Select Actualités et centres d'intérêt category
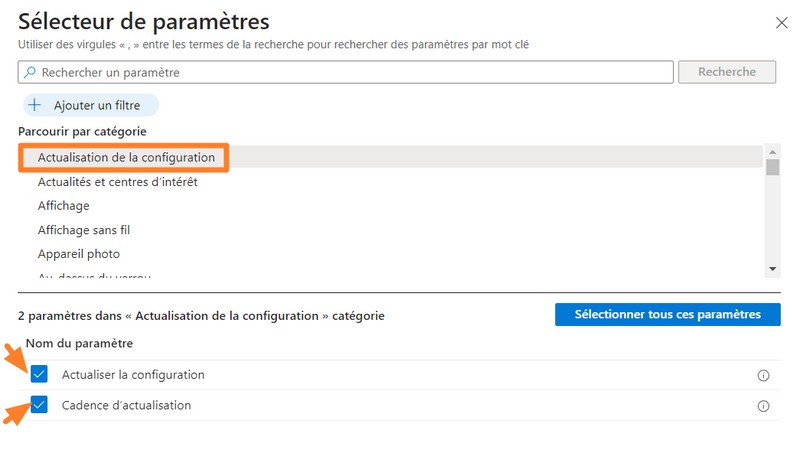The width and height of the screenshot is (800, 473). [x=118, y=182]
